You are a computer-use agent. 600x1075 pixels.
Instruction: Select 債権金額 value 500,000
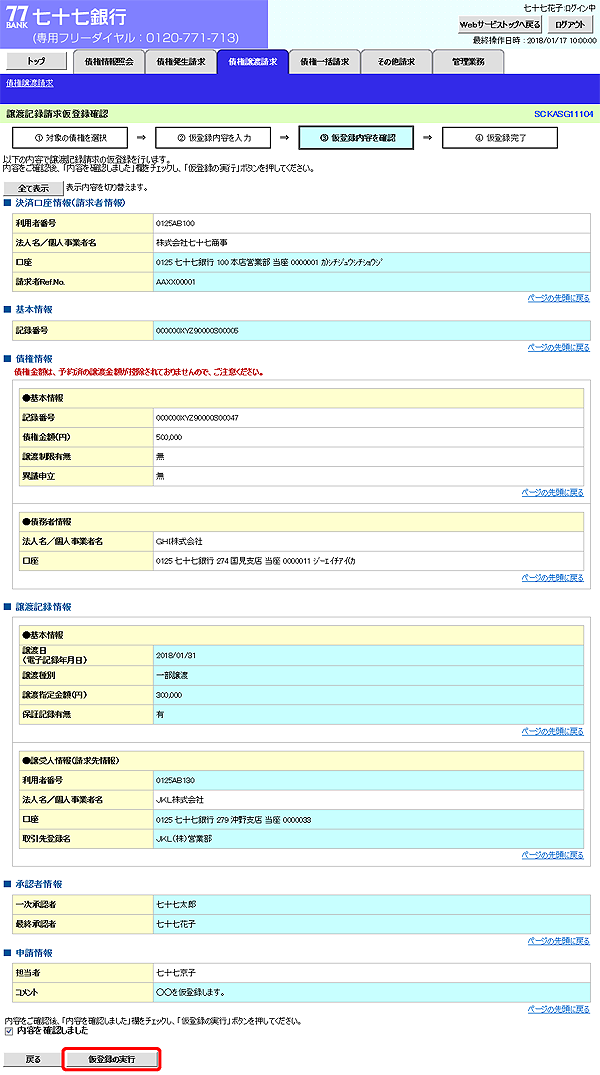[x=169, y=437]
